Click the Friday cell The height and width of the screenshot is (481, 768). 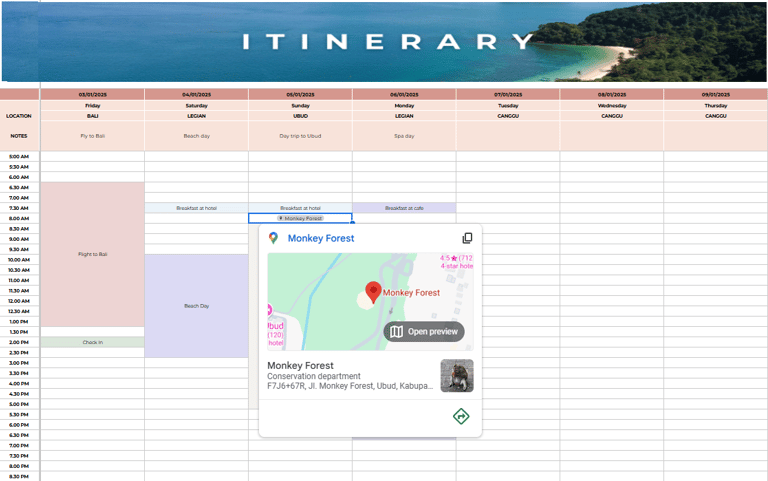pyautogui.click(x=93, y=105)
